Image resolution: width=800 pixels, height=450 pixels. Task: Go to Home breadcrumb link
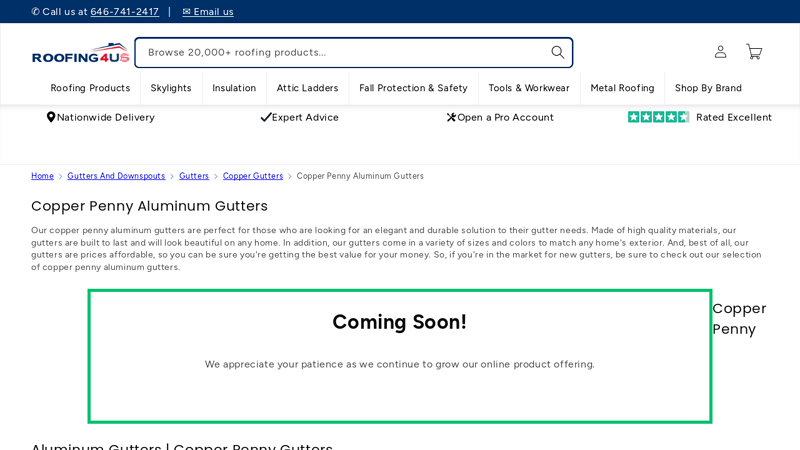[42, 176]
